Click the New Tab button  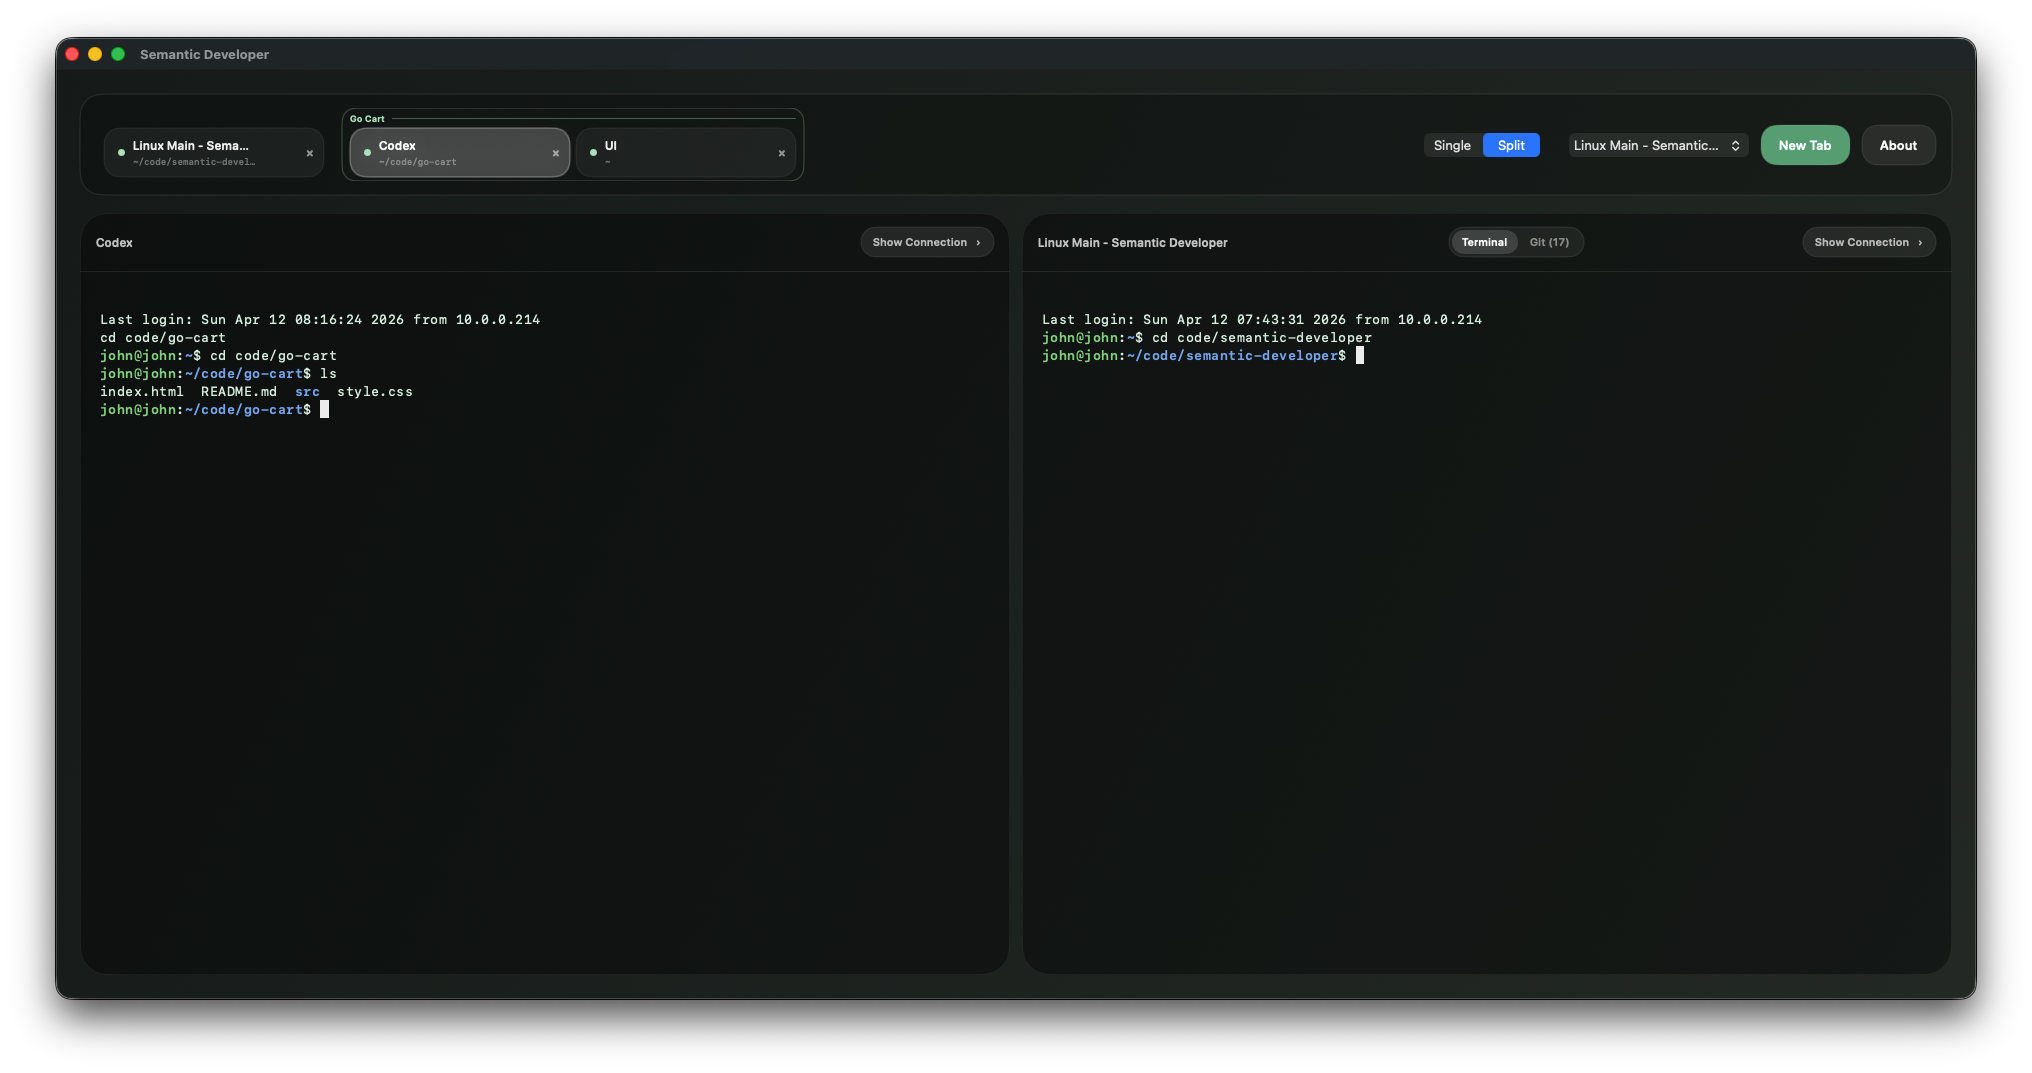click(x=1804, y=145)
